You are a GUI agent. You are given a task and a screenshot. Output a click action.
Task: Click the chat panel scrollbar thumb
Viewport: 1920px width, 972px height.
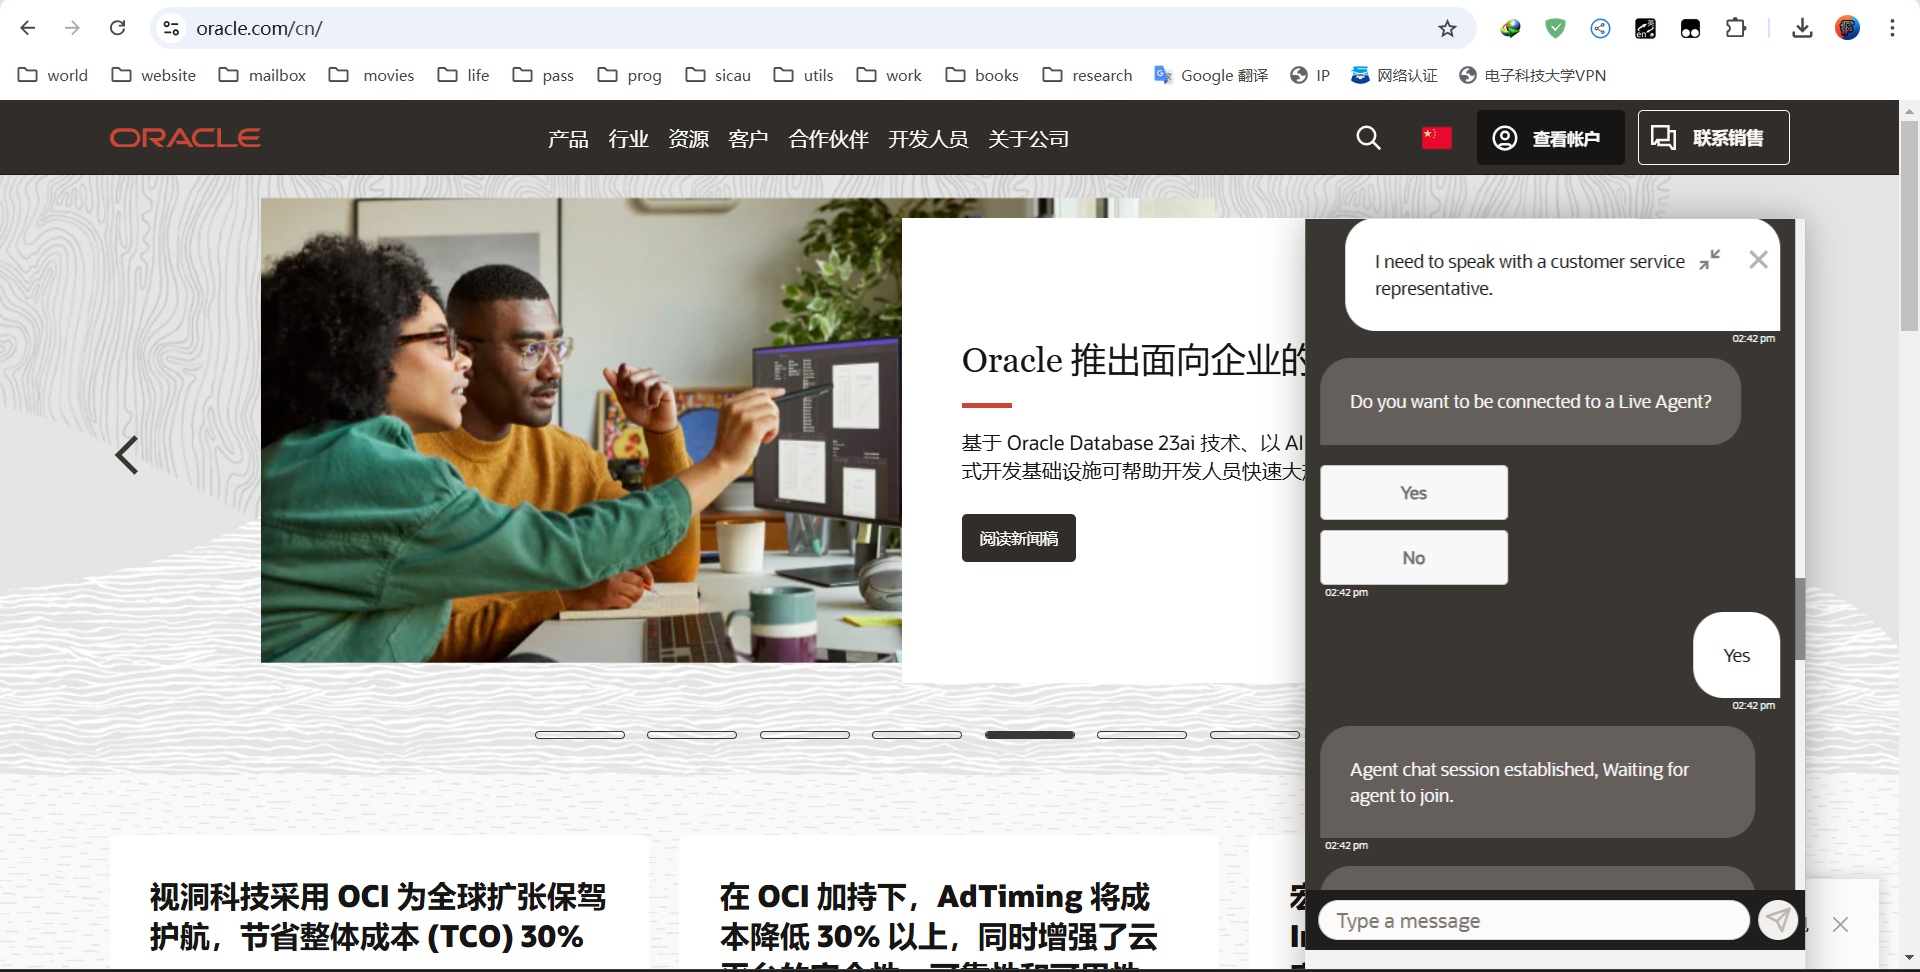[1800, 618]
